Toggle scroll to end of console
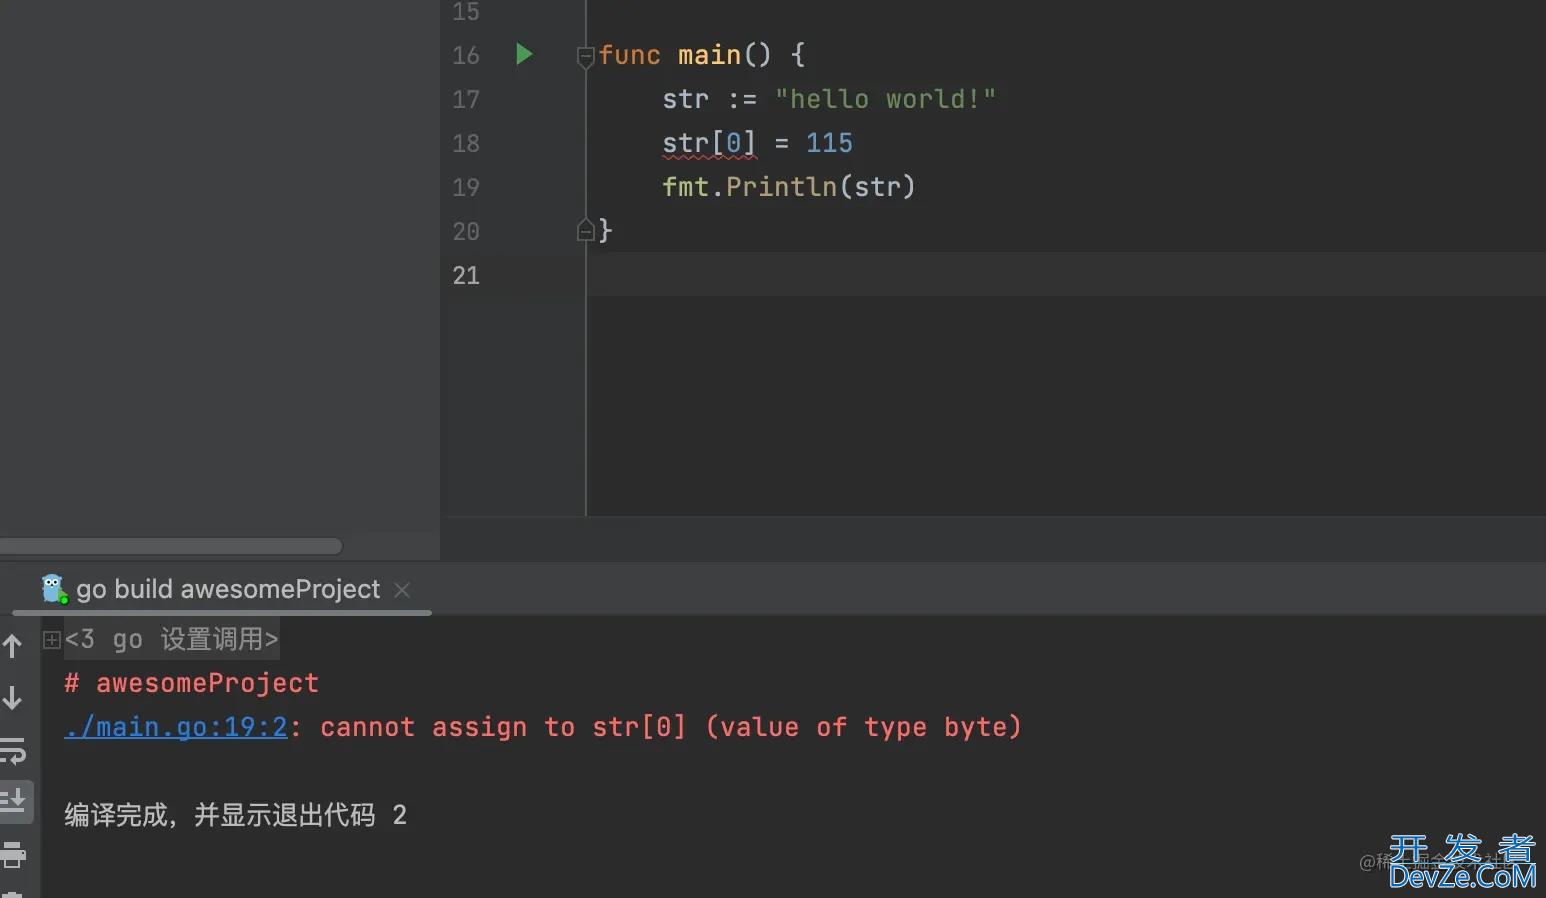The image size is (1546, 898). (x=14, y=801)
